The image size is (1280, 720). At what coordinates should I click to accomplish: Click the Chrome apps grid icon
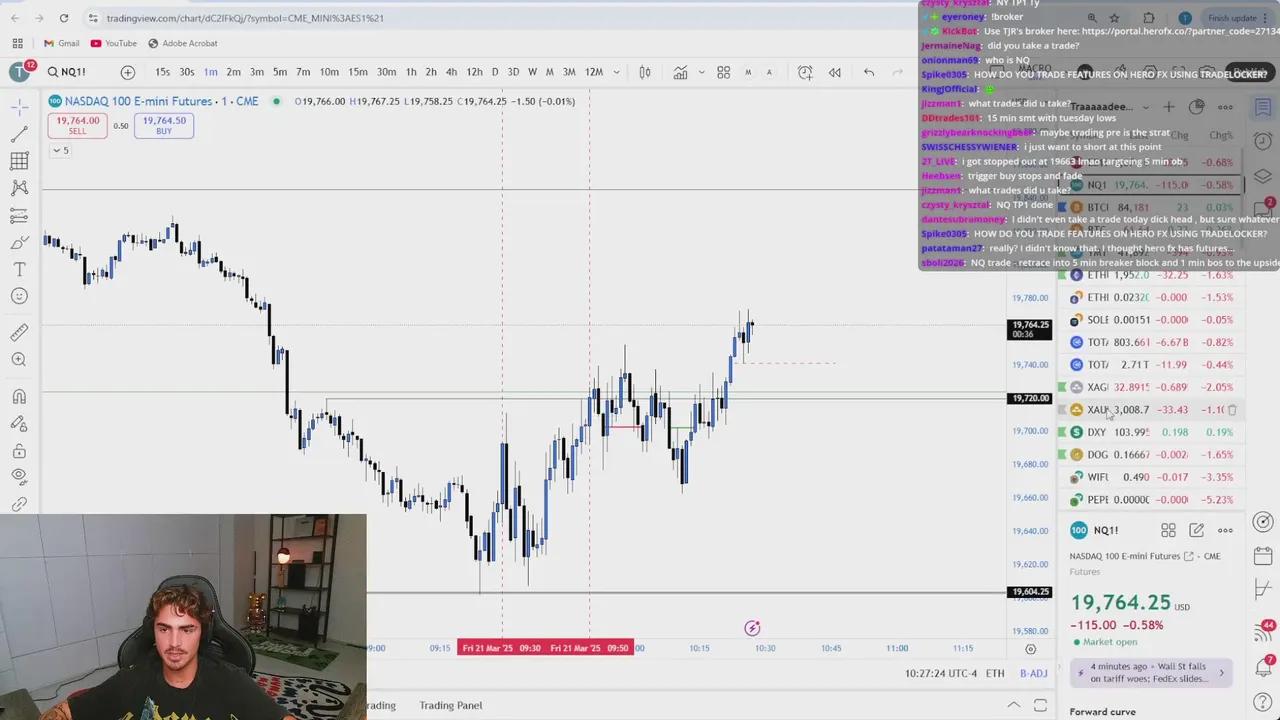coord(17,43)
